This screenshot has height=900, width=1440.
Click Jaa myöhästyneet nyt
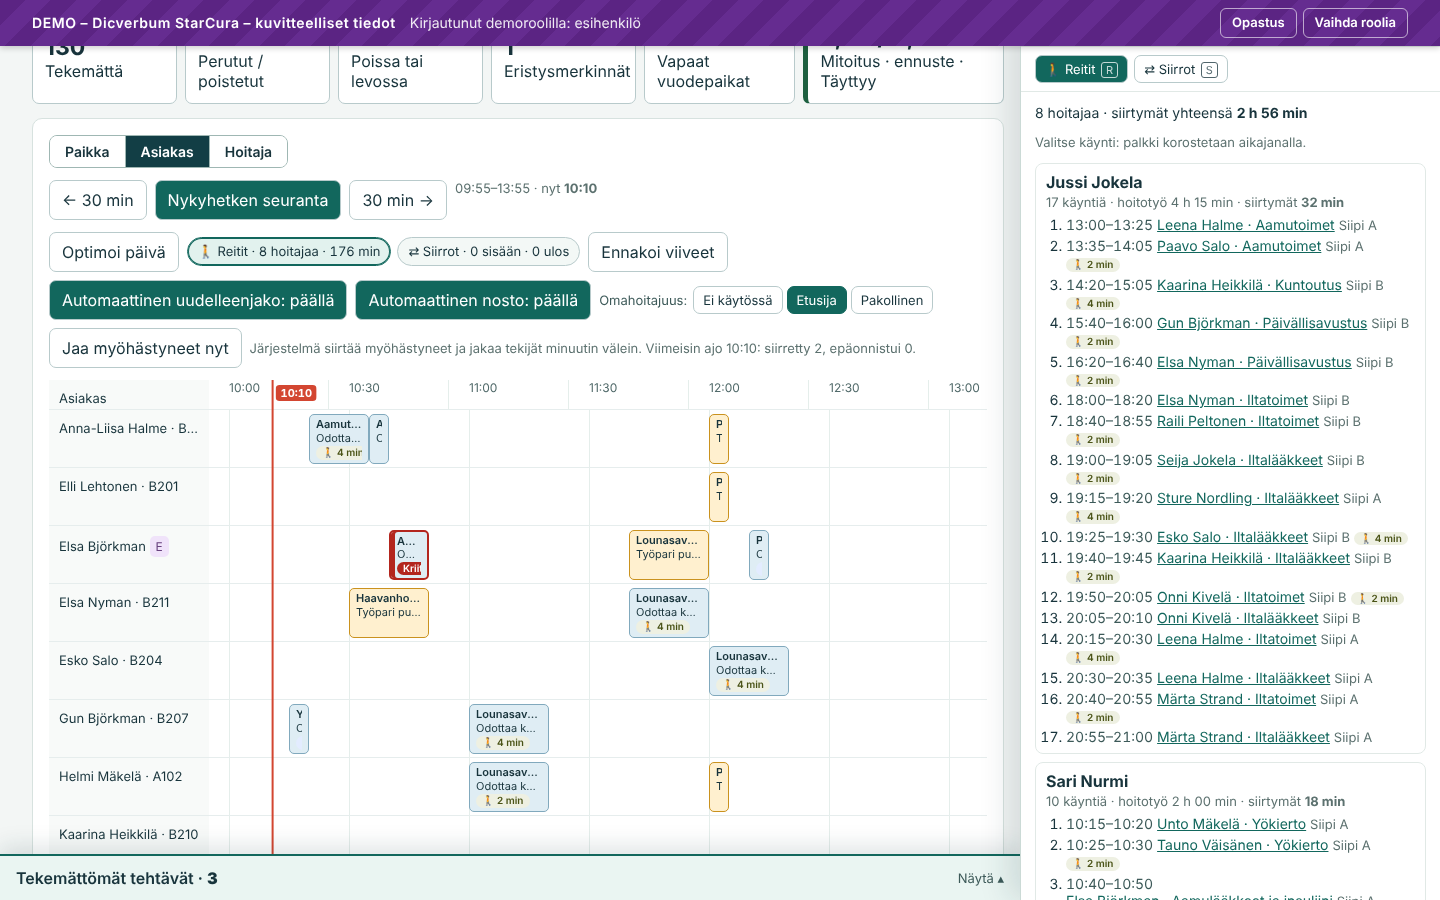[x=145, y=348]
